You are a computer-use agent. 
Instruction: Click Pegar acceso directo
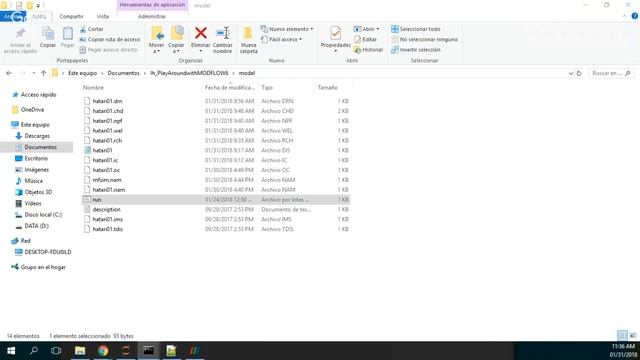[x=108, y=49]
